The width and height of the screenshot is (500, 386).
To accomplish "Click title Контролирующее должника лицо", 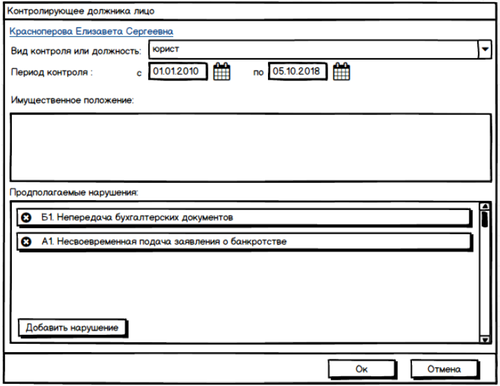I will [81, 11].
